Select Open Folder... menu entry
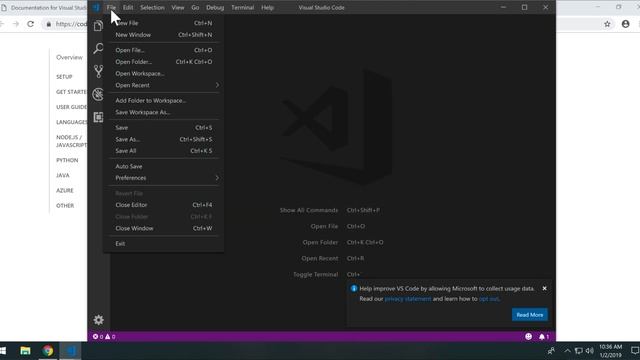The height and width of the screenshot is (360, 640). [163, 62]
